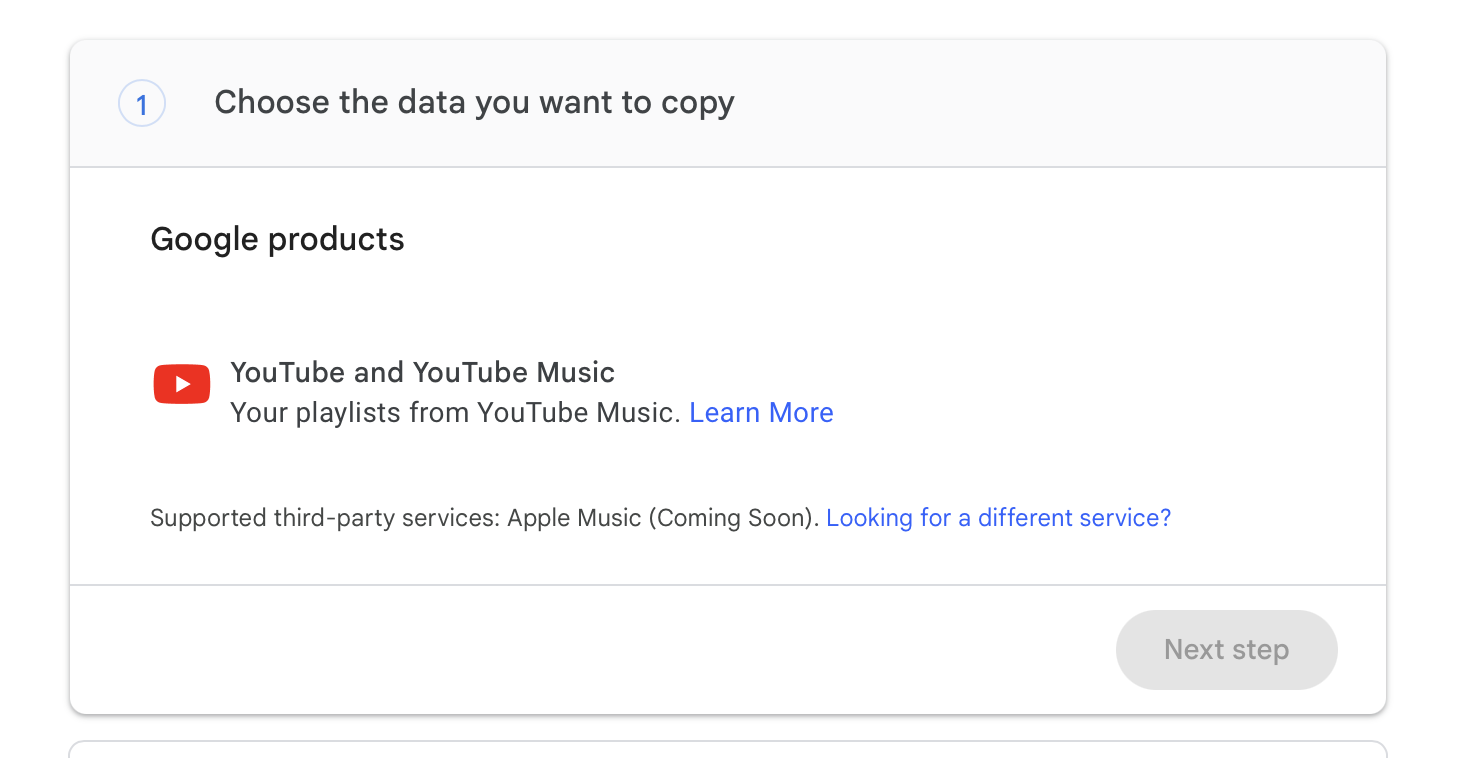This screenshot has width=1484, height=758.
Task: Click empty footer area beside Next step
Action: click(590, 650)
